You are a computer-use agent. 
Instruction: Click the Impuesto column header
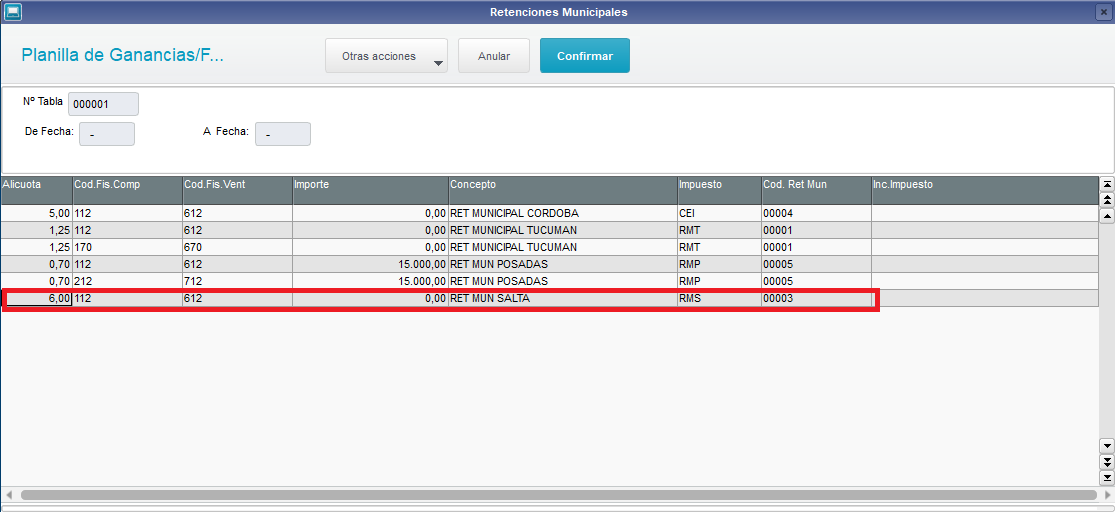click(720, 190)
